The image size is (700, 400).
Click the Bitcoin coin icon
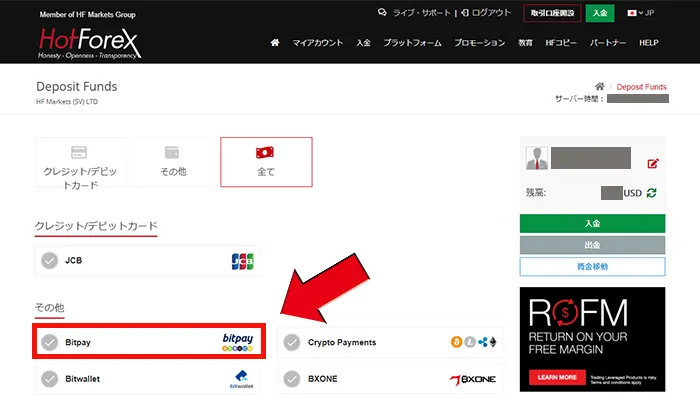pyautogui.click(x=456, y=342)
